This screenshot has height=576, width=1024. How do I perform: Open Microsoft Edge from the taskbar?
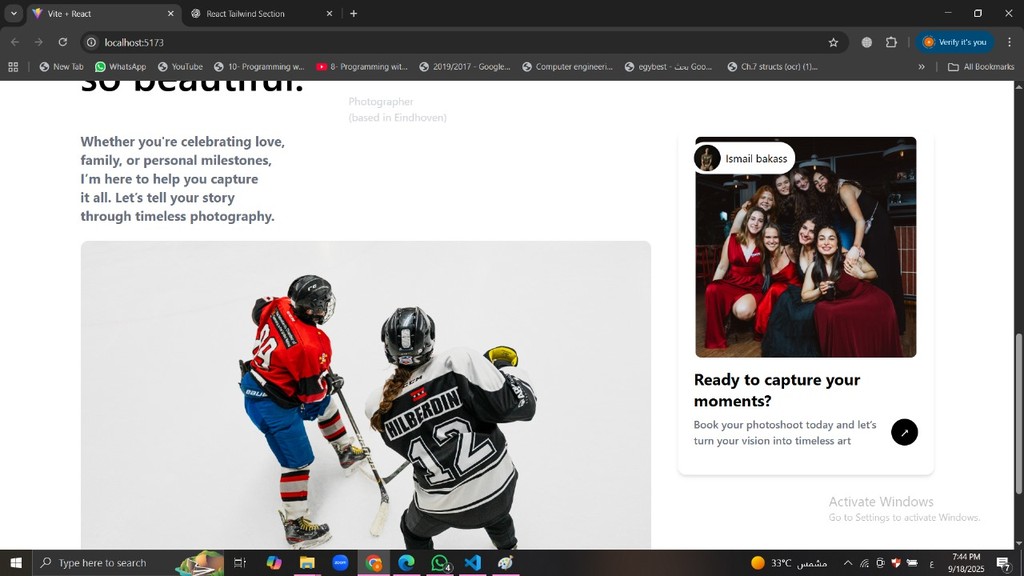(406, 563)
